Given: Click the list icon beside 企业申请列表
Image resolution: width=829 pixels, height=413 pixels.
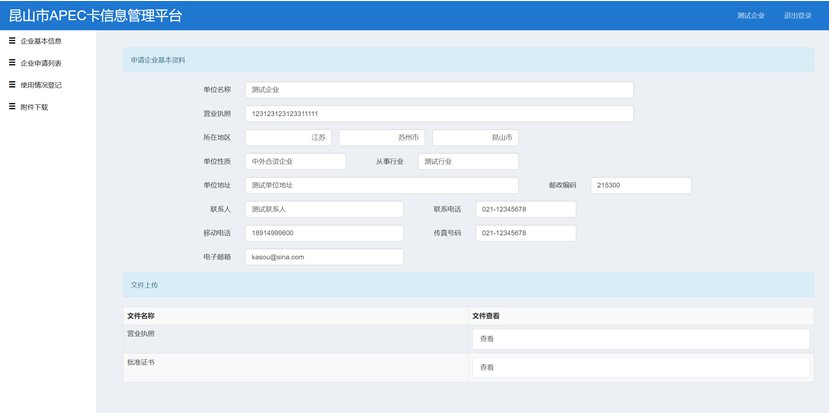Looking at the screenshot, I should point(12,63).
